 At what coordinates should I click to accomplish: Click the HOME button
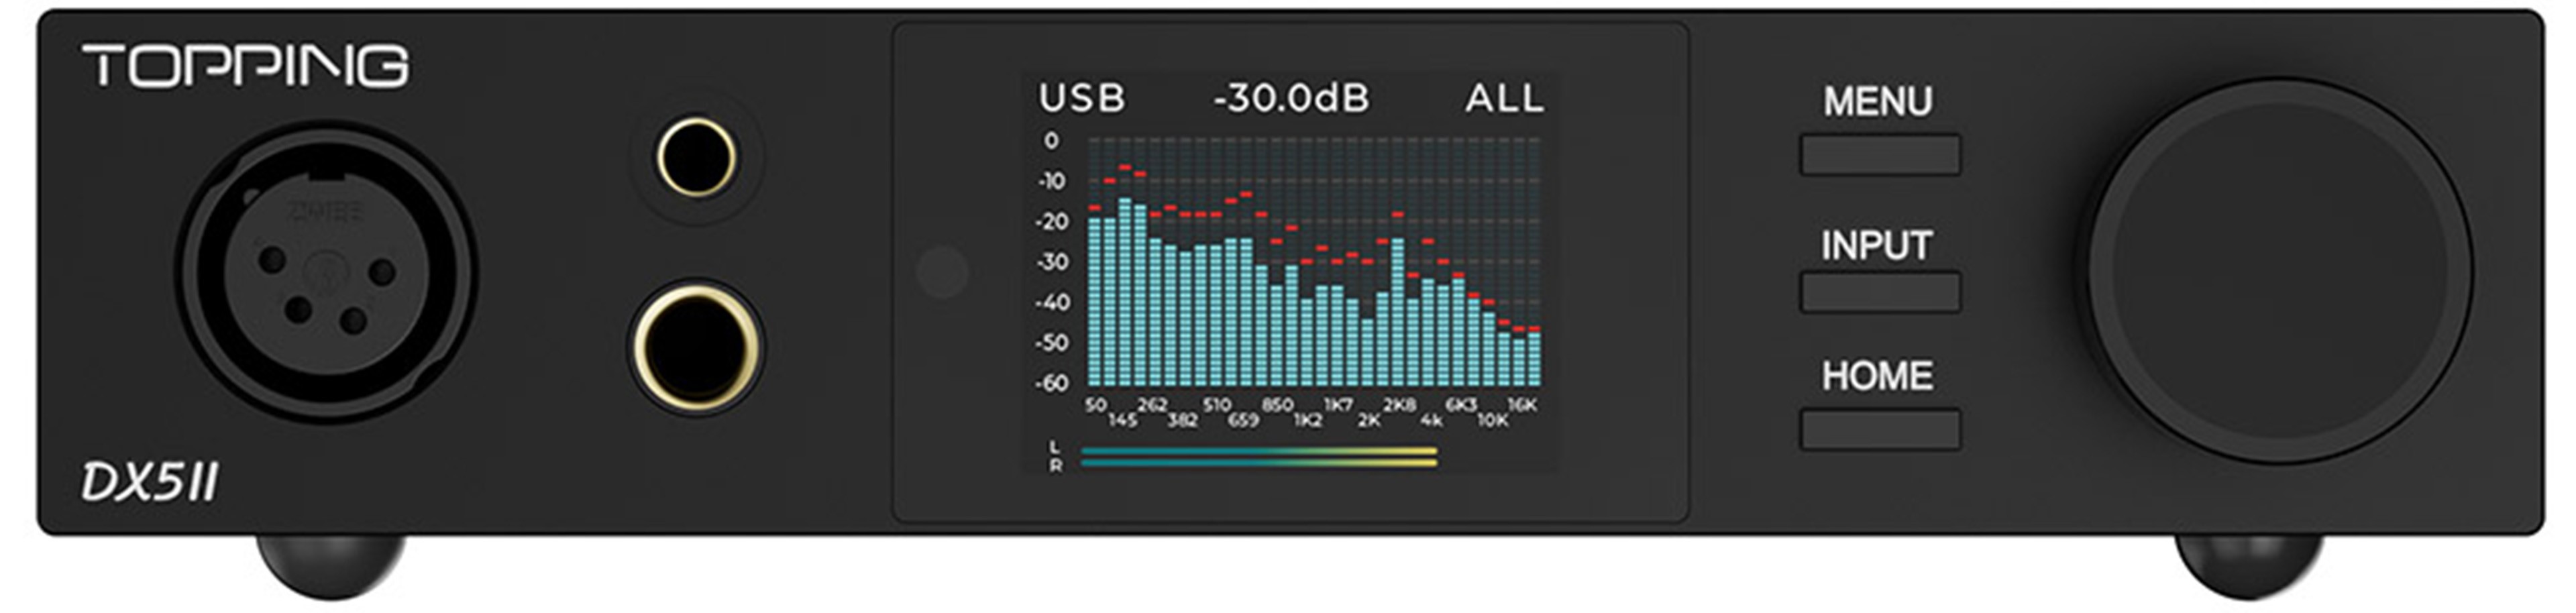click(x=1879, y=429)
